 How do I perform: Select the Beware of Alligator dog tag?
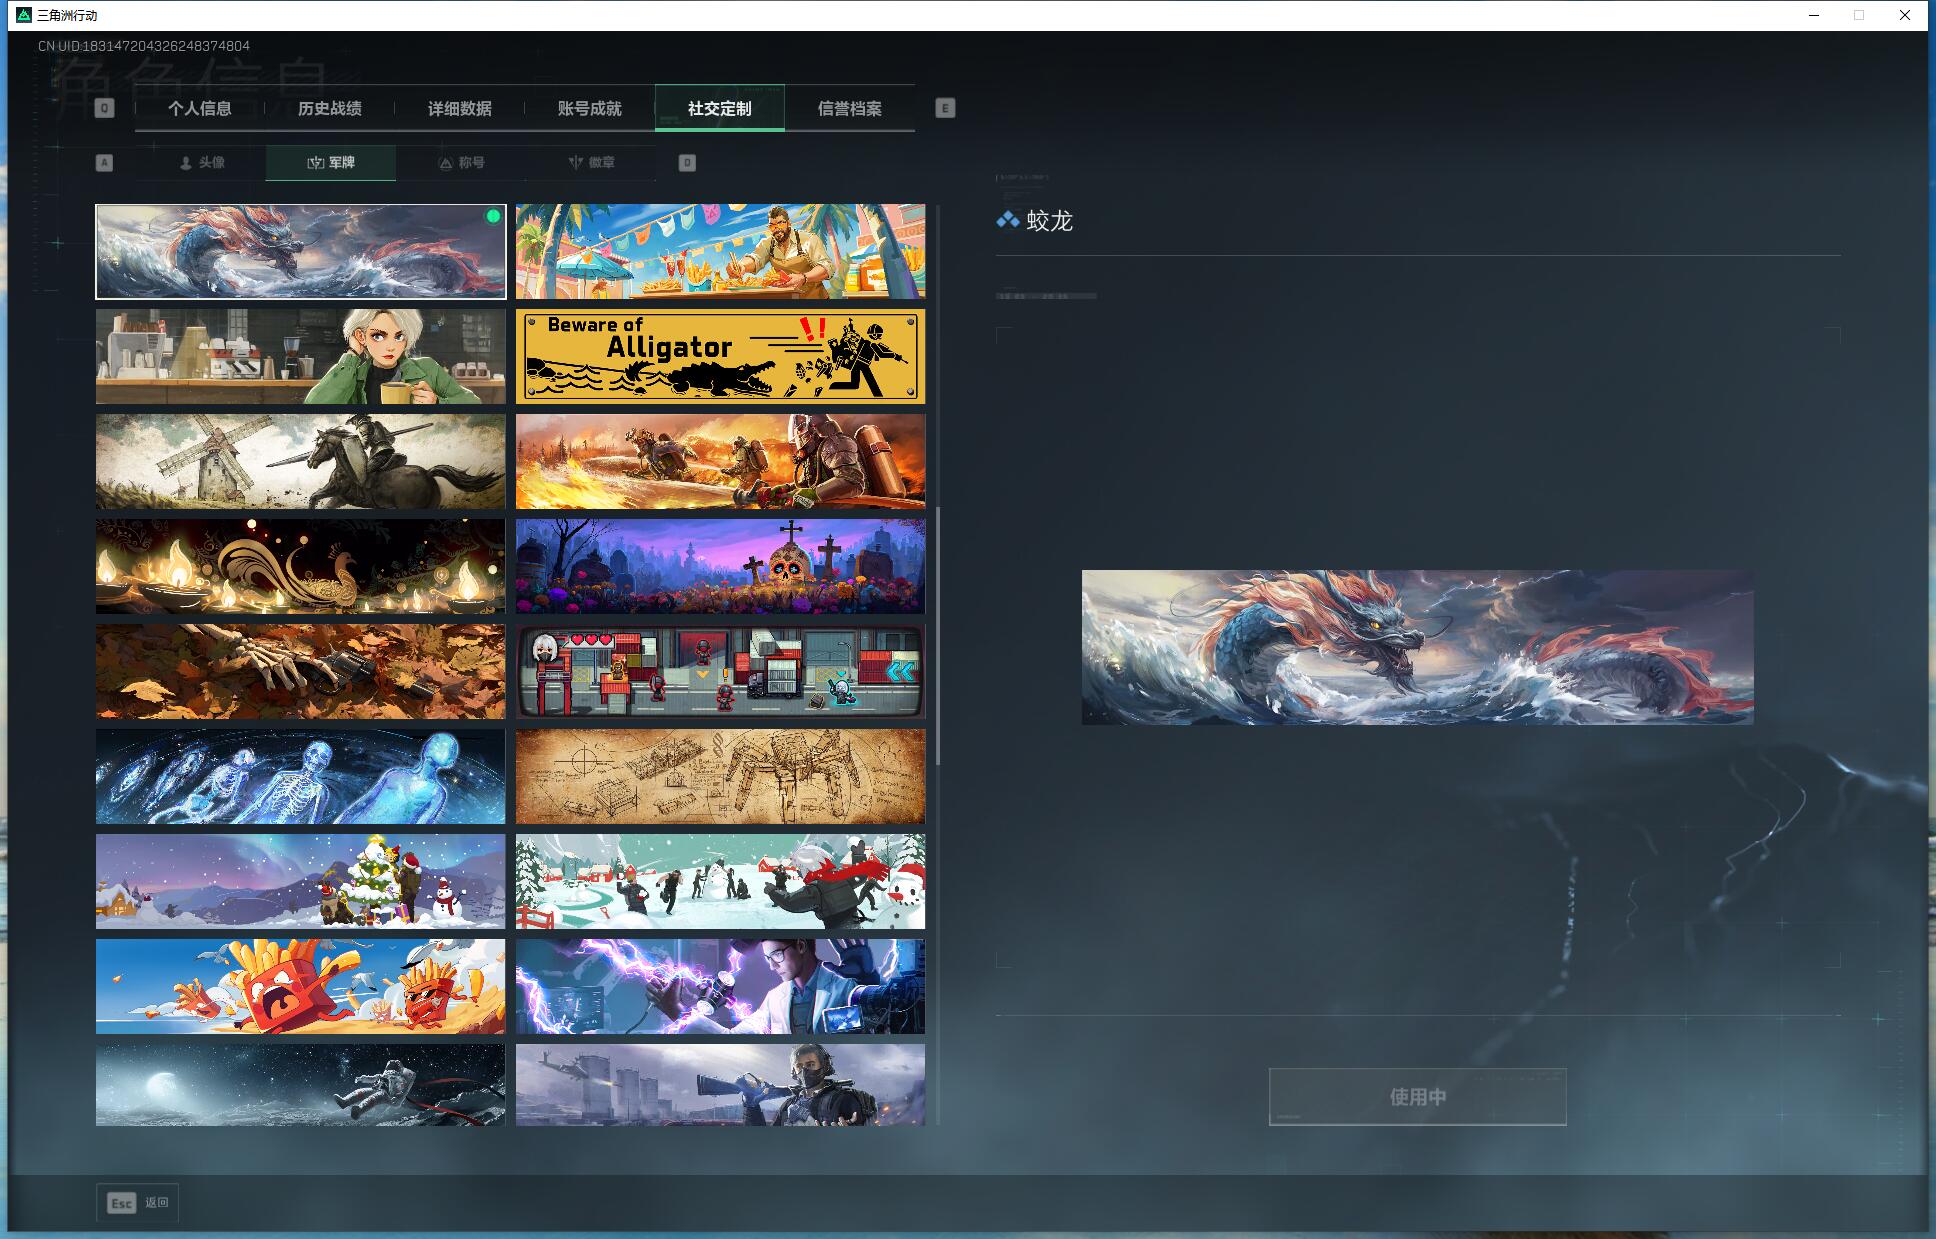click(x=720, y=356)
